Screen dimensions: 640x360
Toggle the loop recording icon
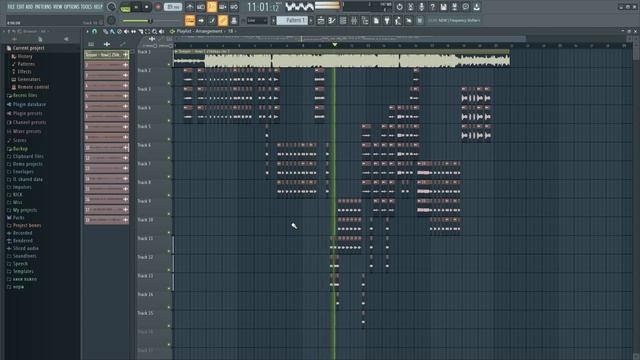pyautogui.click(x=234, y=7)
